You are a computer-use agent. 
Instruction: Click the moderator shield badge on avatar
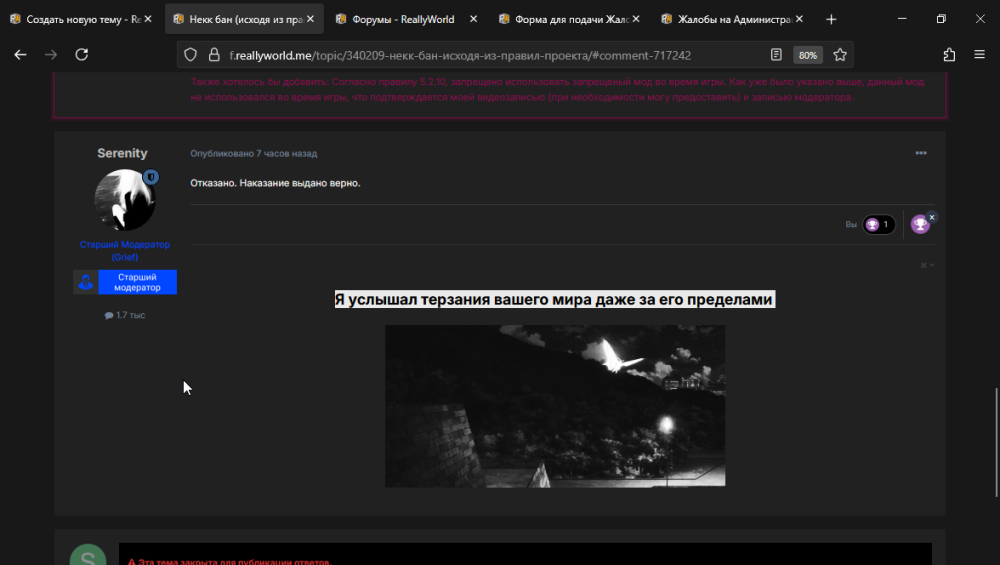pyautogui.click(x=151, y=177)
